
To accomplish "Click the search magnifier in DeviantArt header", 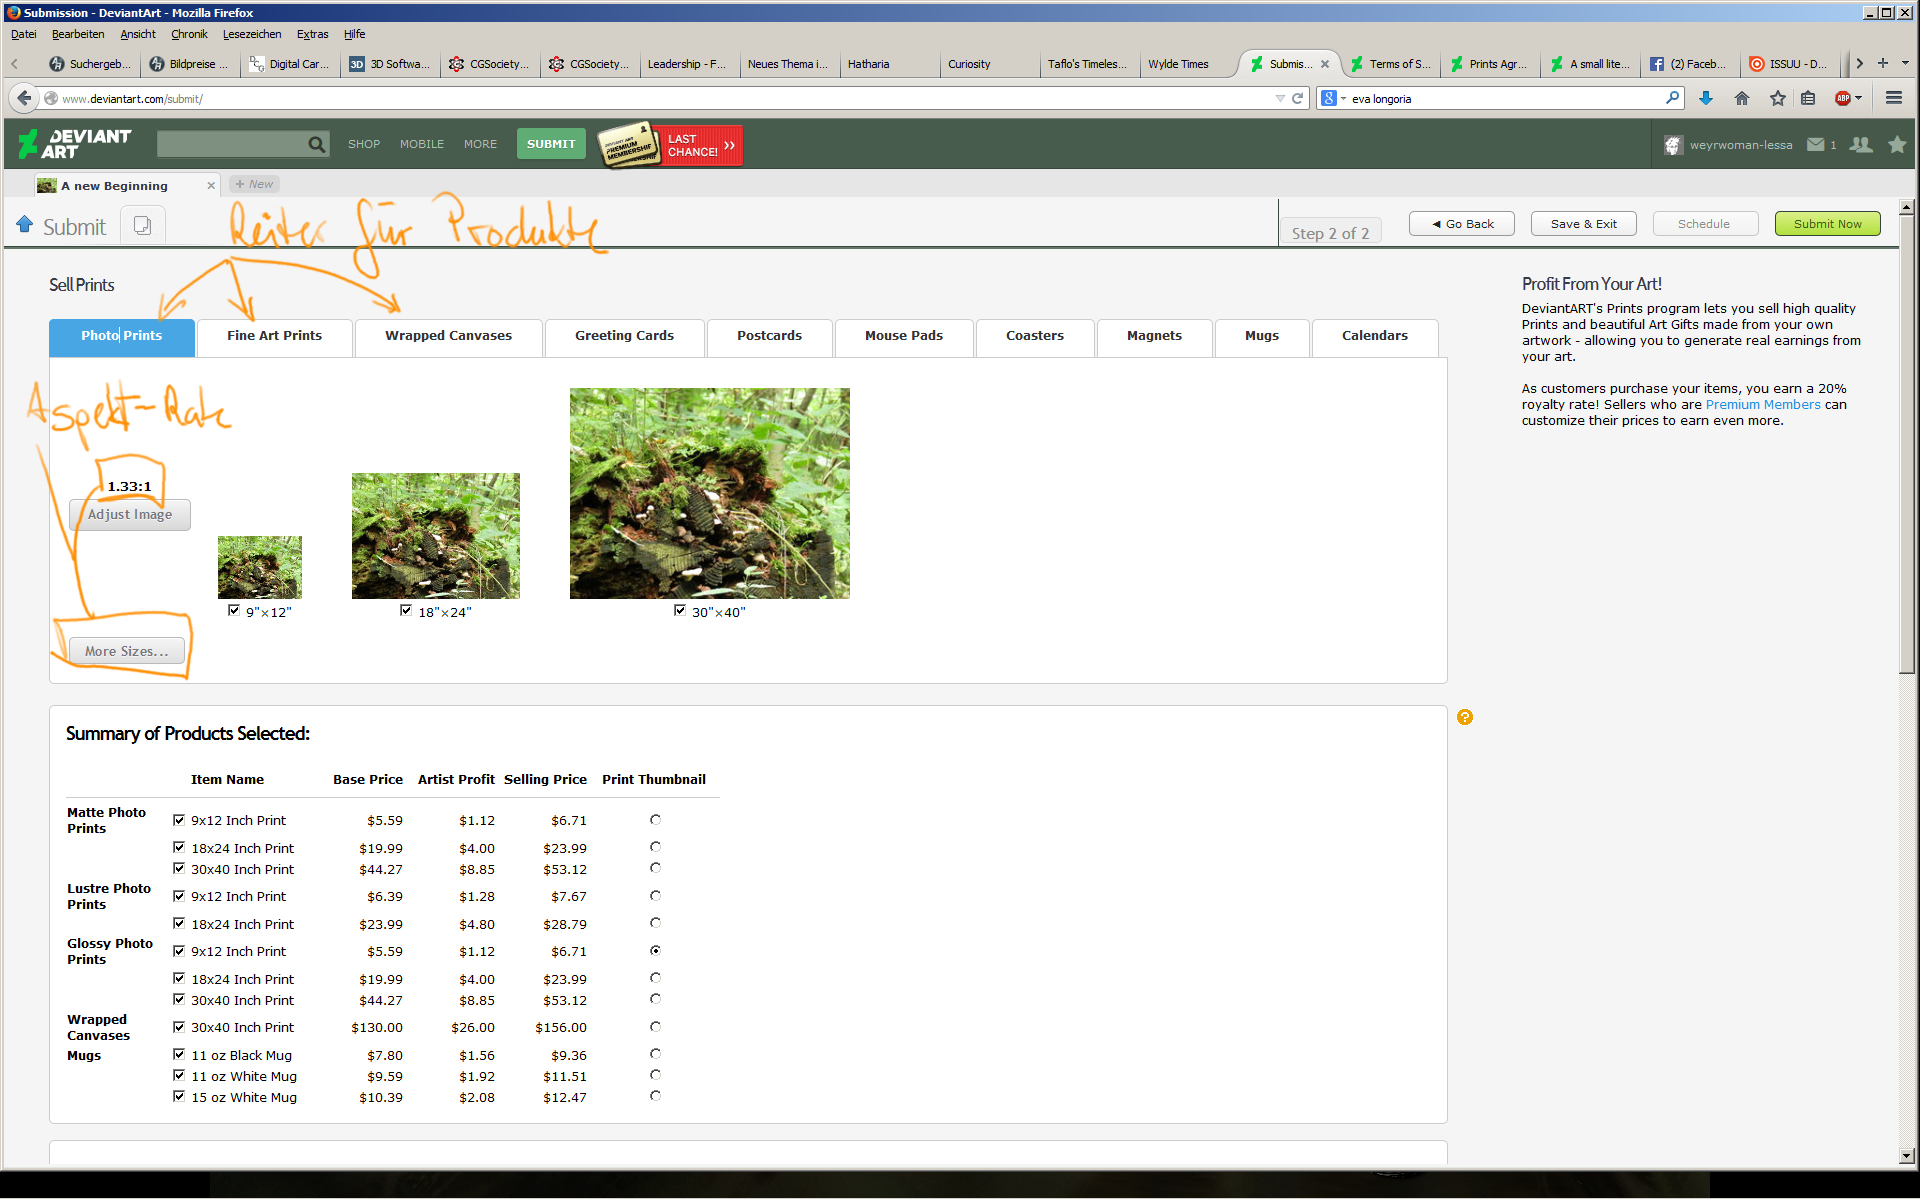I will 316,144.
